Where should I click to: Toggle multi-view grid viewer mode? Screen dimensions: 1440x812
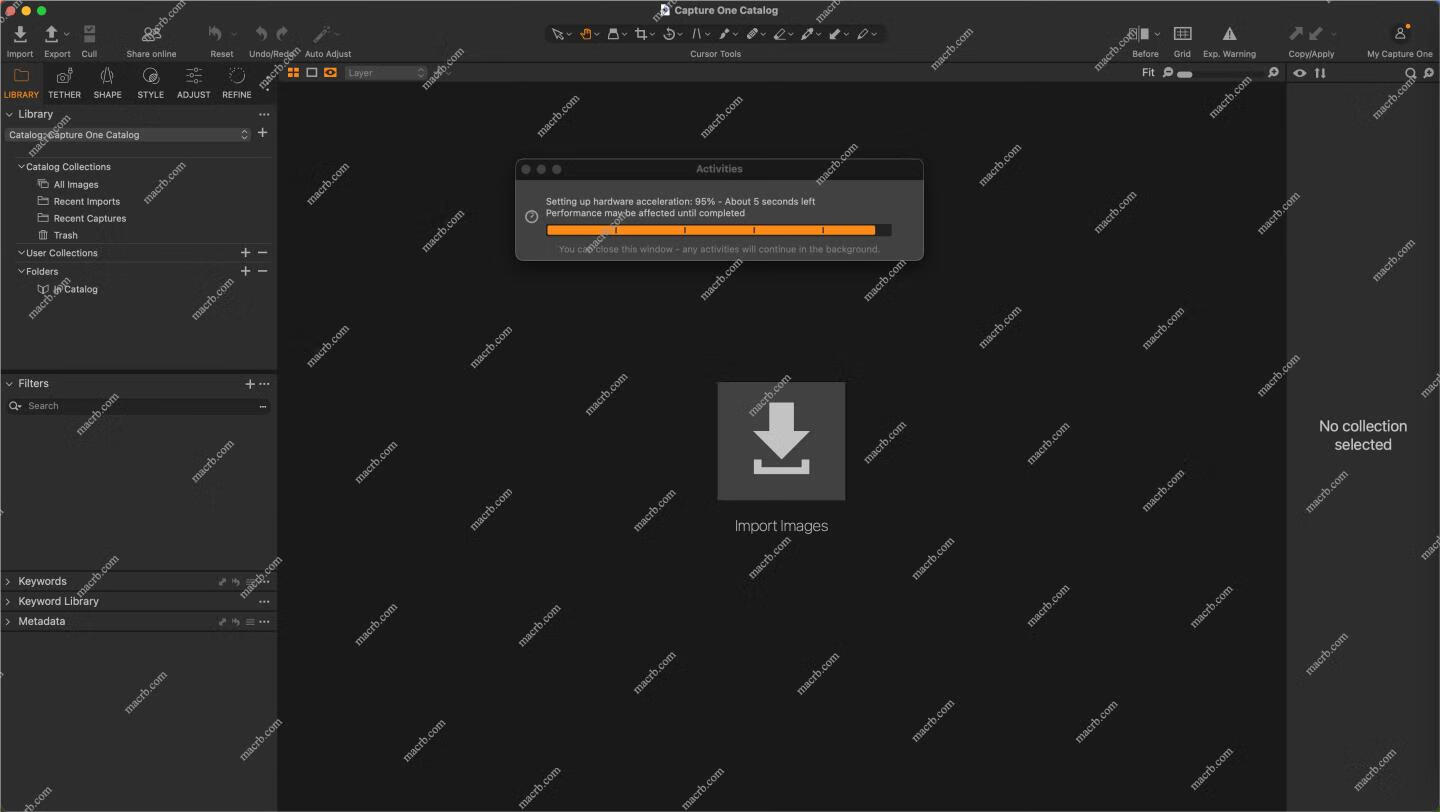click(293, 73)
